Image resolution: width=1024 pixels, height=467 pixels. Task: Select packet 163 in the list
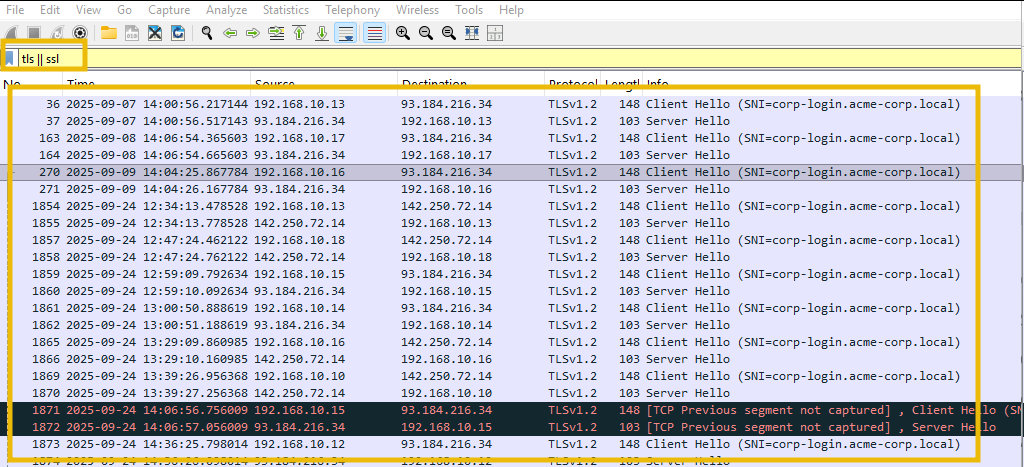[512, 138]
